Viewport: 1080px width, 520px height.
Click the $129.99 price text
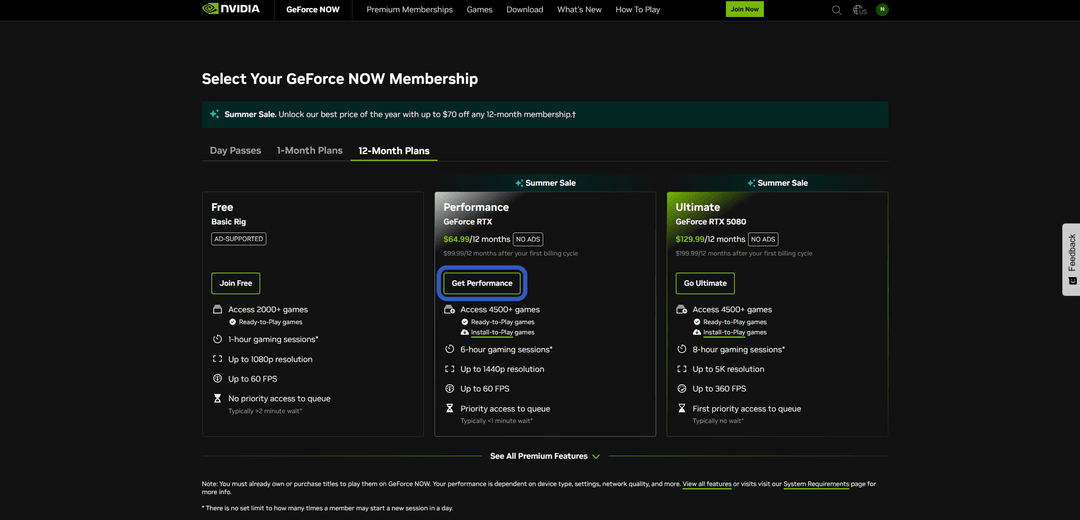point(690,239)
